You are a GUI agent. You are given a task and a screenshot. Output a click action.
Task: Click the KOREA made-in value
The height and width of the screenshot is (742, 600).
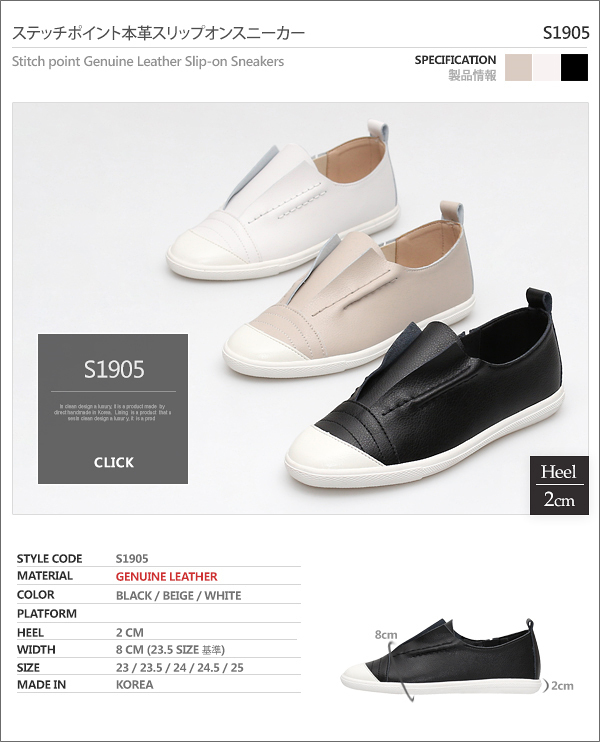click(134, 685)
